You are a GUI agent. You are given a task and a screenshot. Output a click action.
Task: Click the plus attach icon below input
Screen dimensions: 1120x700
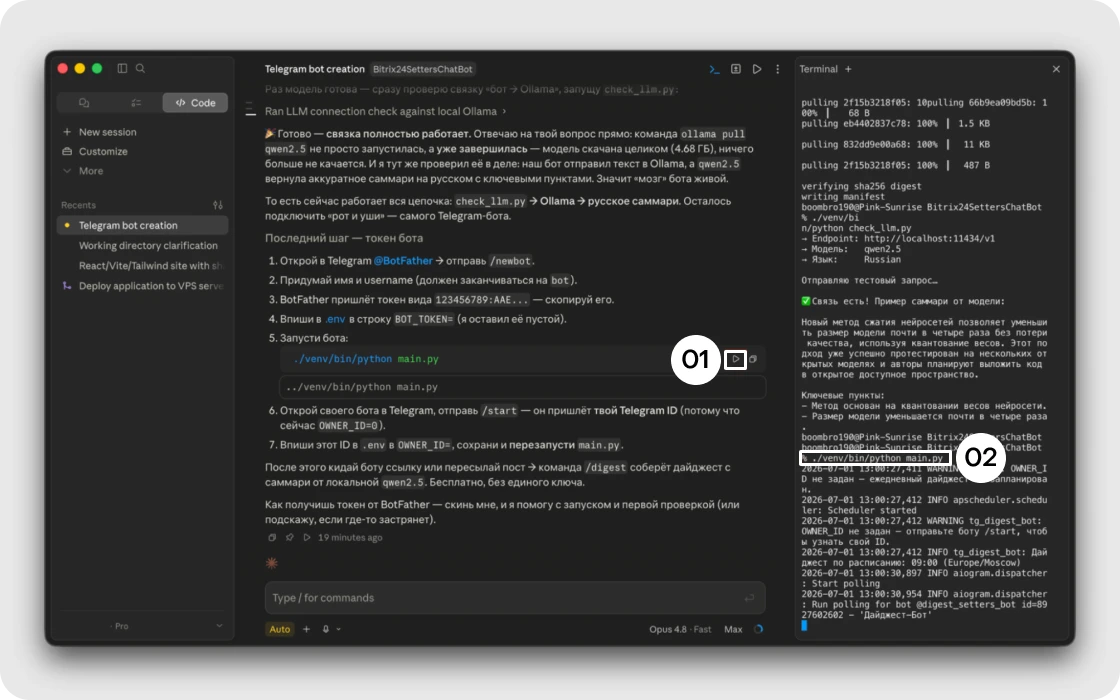[x=306, y=629]
